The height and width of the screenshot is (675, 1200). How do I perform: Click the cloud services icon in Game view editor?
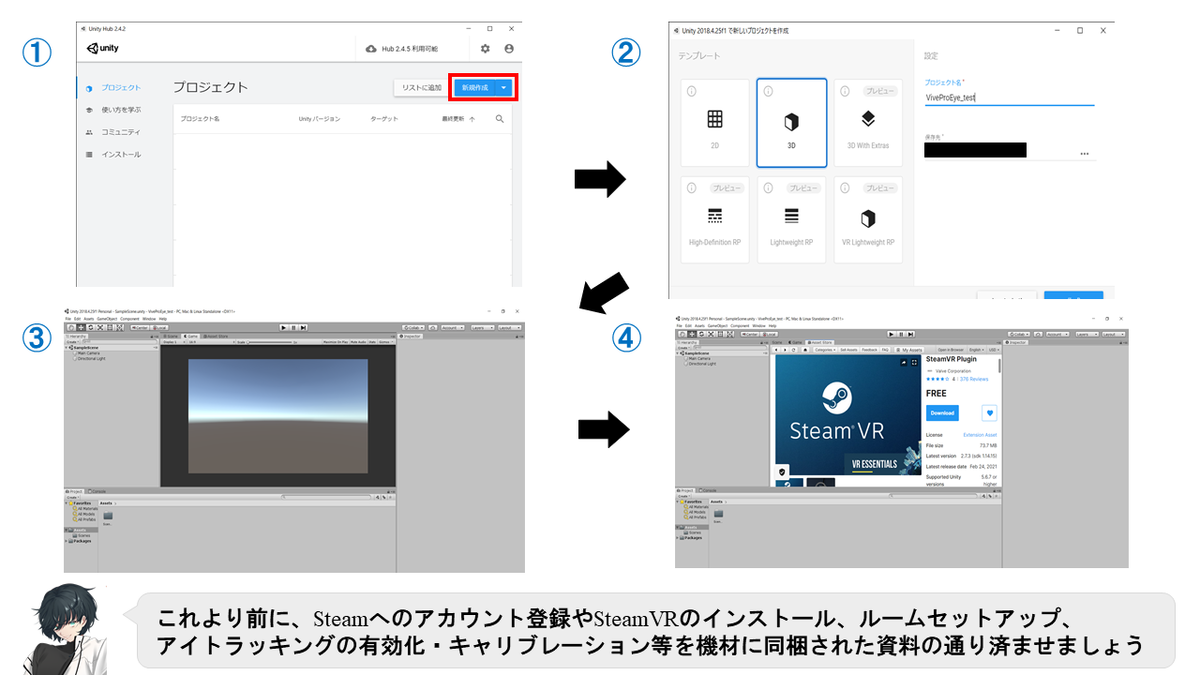pyautogui.click(x=433, y=328)
